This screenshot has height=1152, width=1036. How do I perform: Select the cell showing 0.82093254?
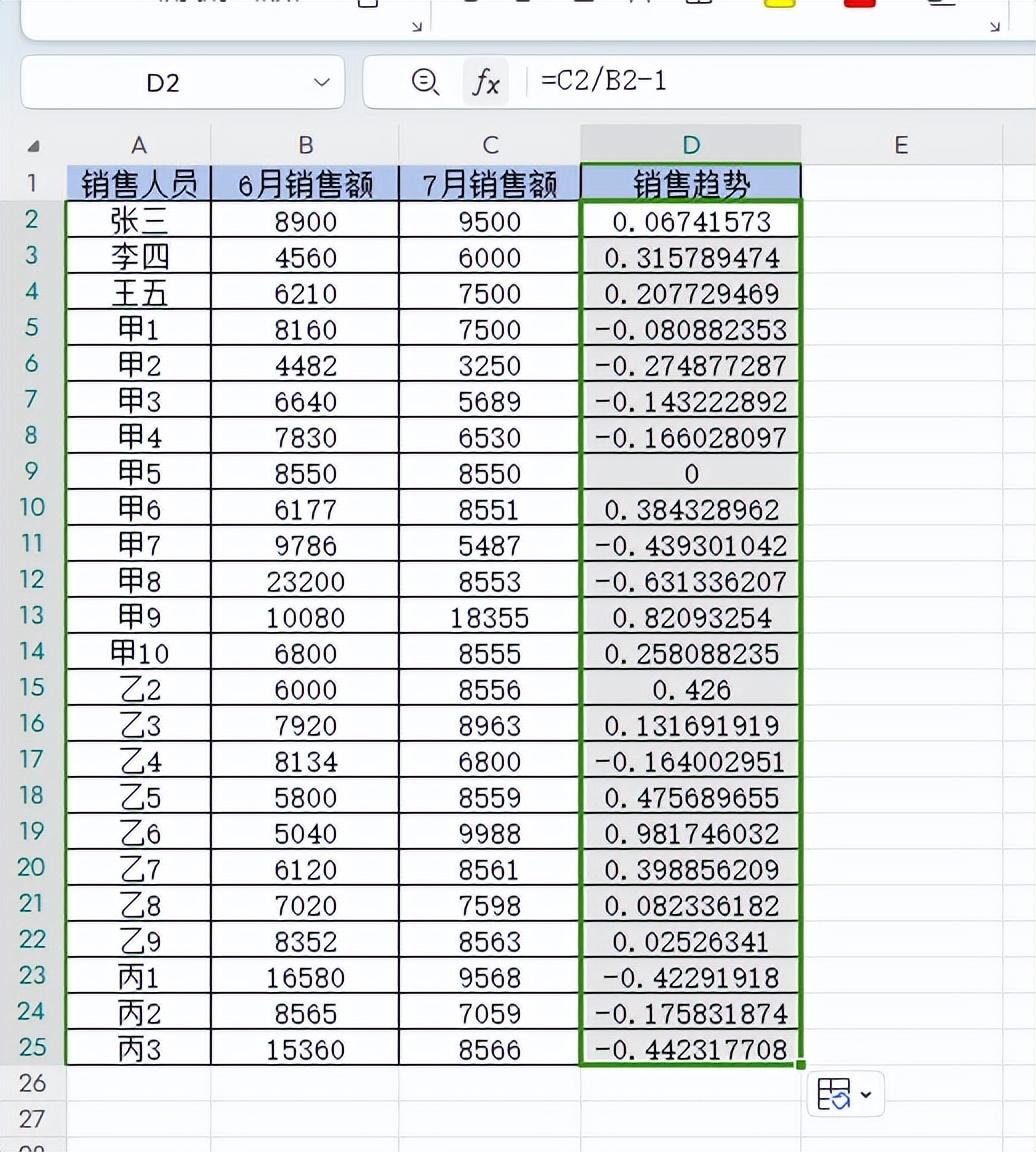tap(691, 616)
